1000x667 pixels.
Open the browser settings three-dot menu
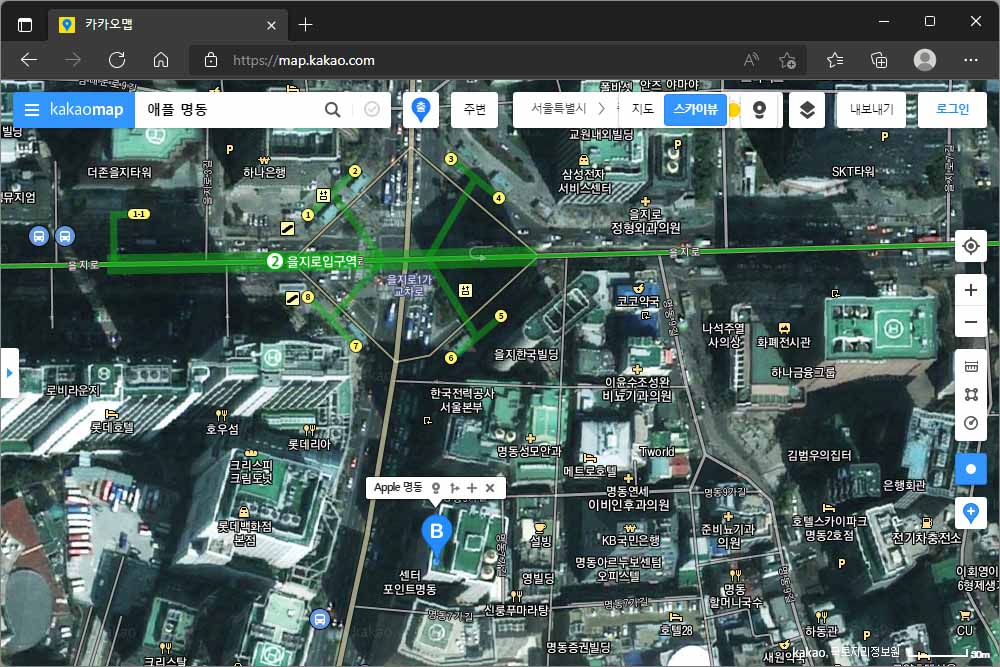pos(971,60)
